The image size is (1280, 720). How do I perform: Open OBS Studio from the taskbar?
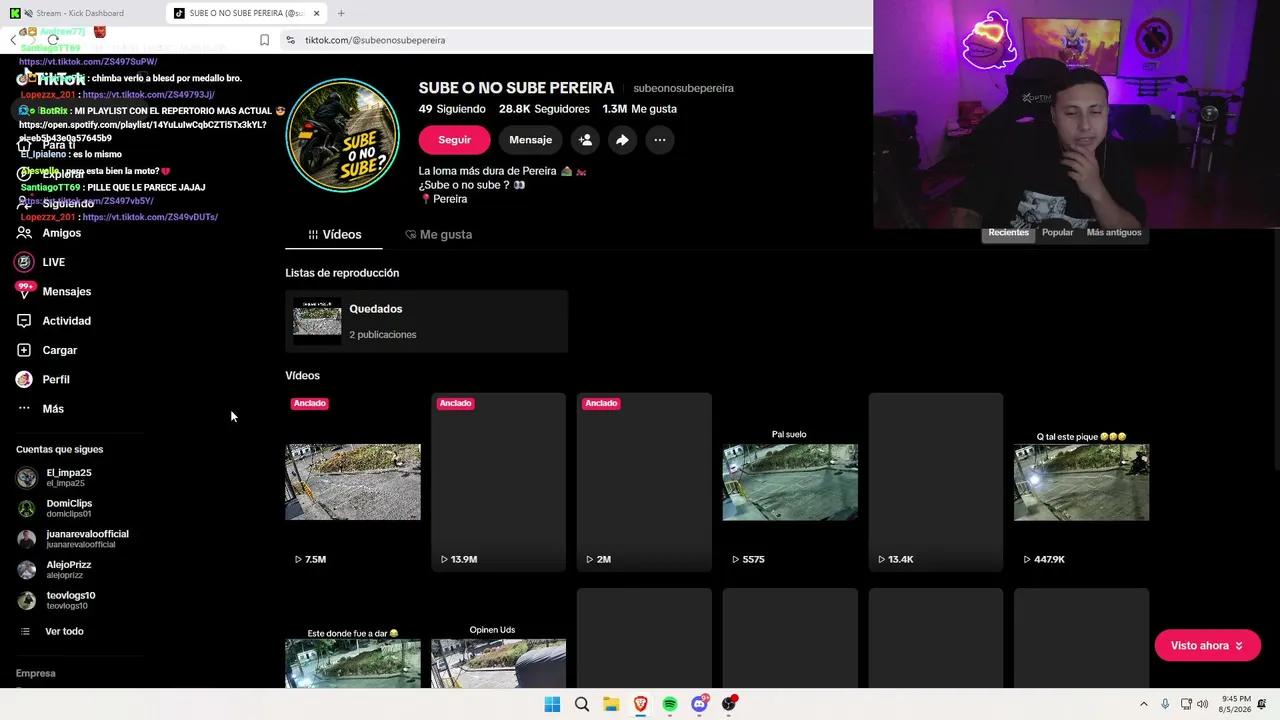coord(729,704)
